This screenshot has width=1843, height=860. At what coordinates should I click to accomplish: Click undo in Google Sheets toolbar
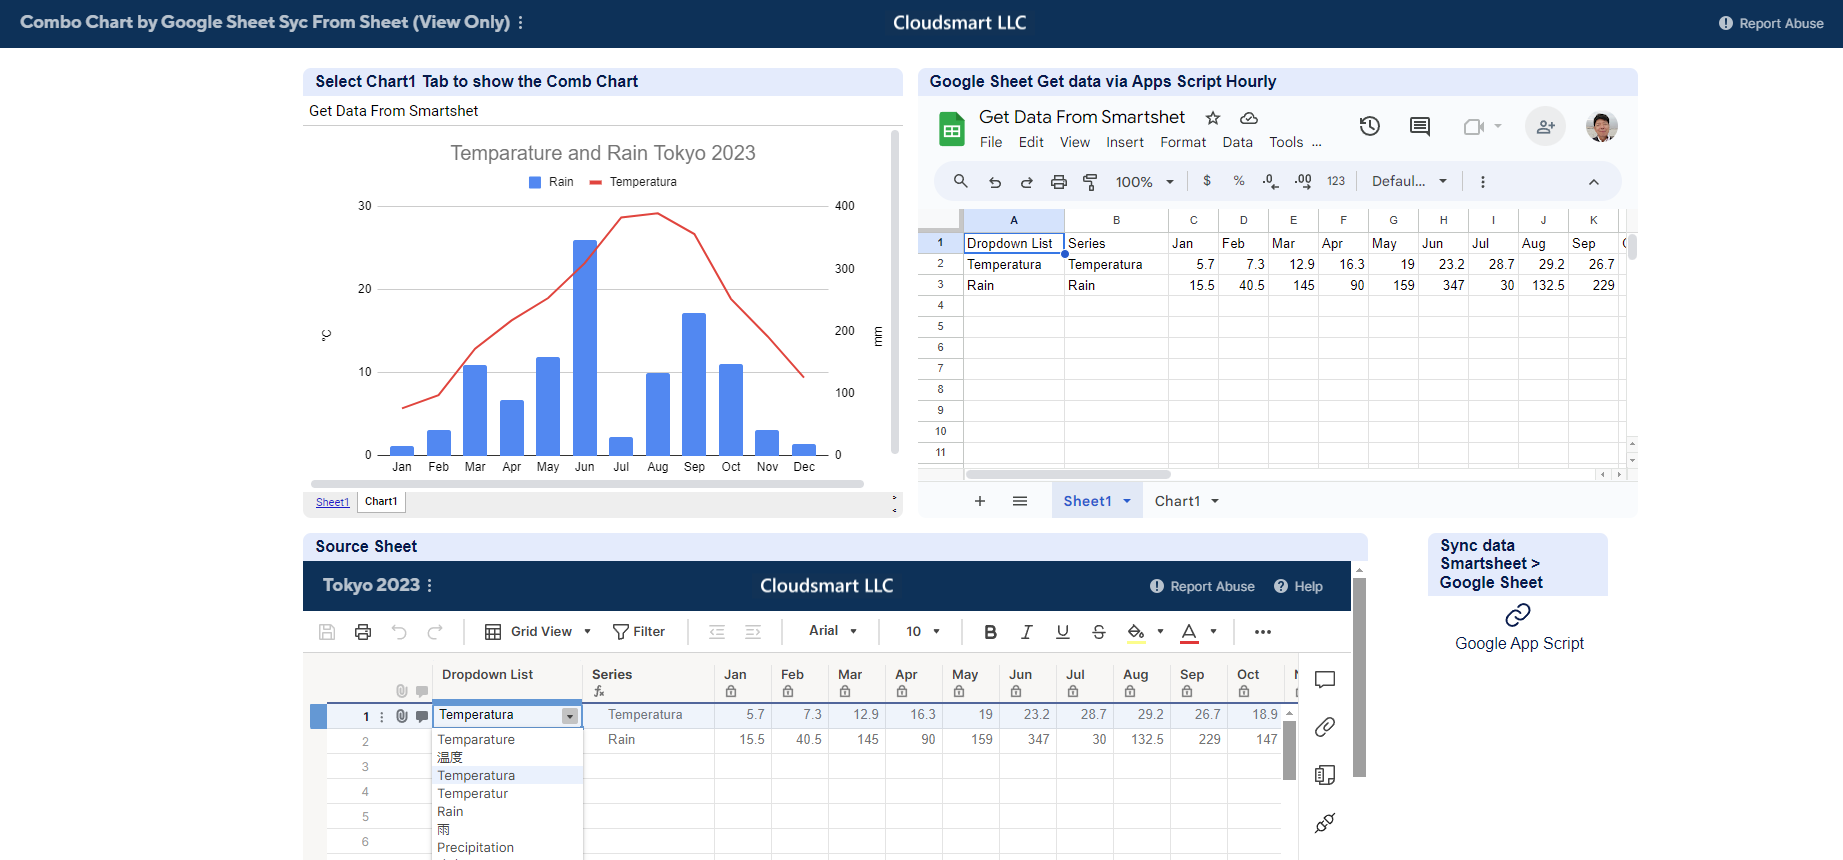(x=995, y=182)
